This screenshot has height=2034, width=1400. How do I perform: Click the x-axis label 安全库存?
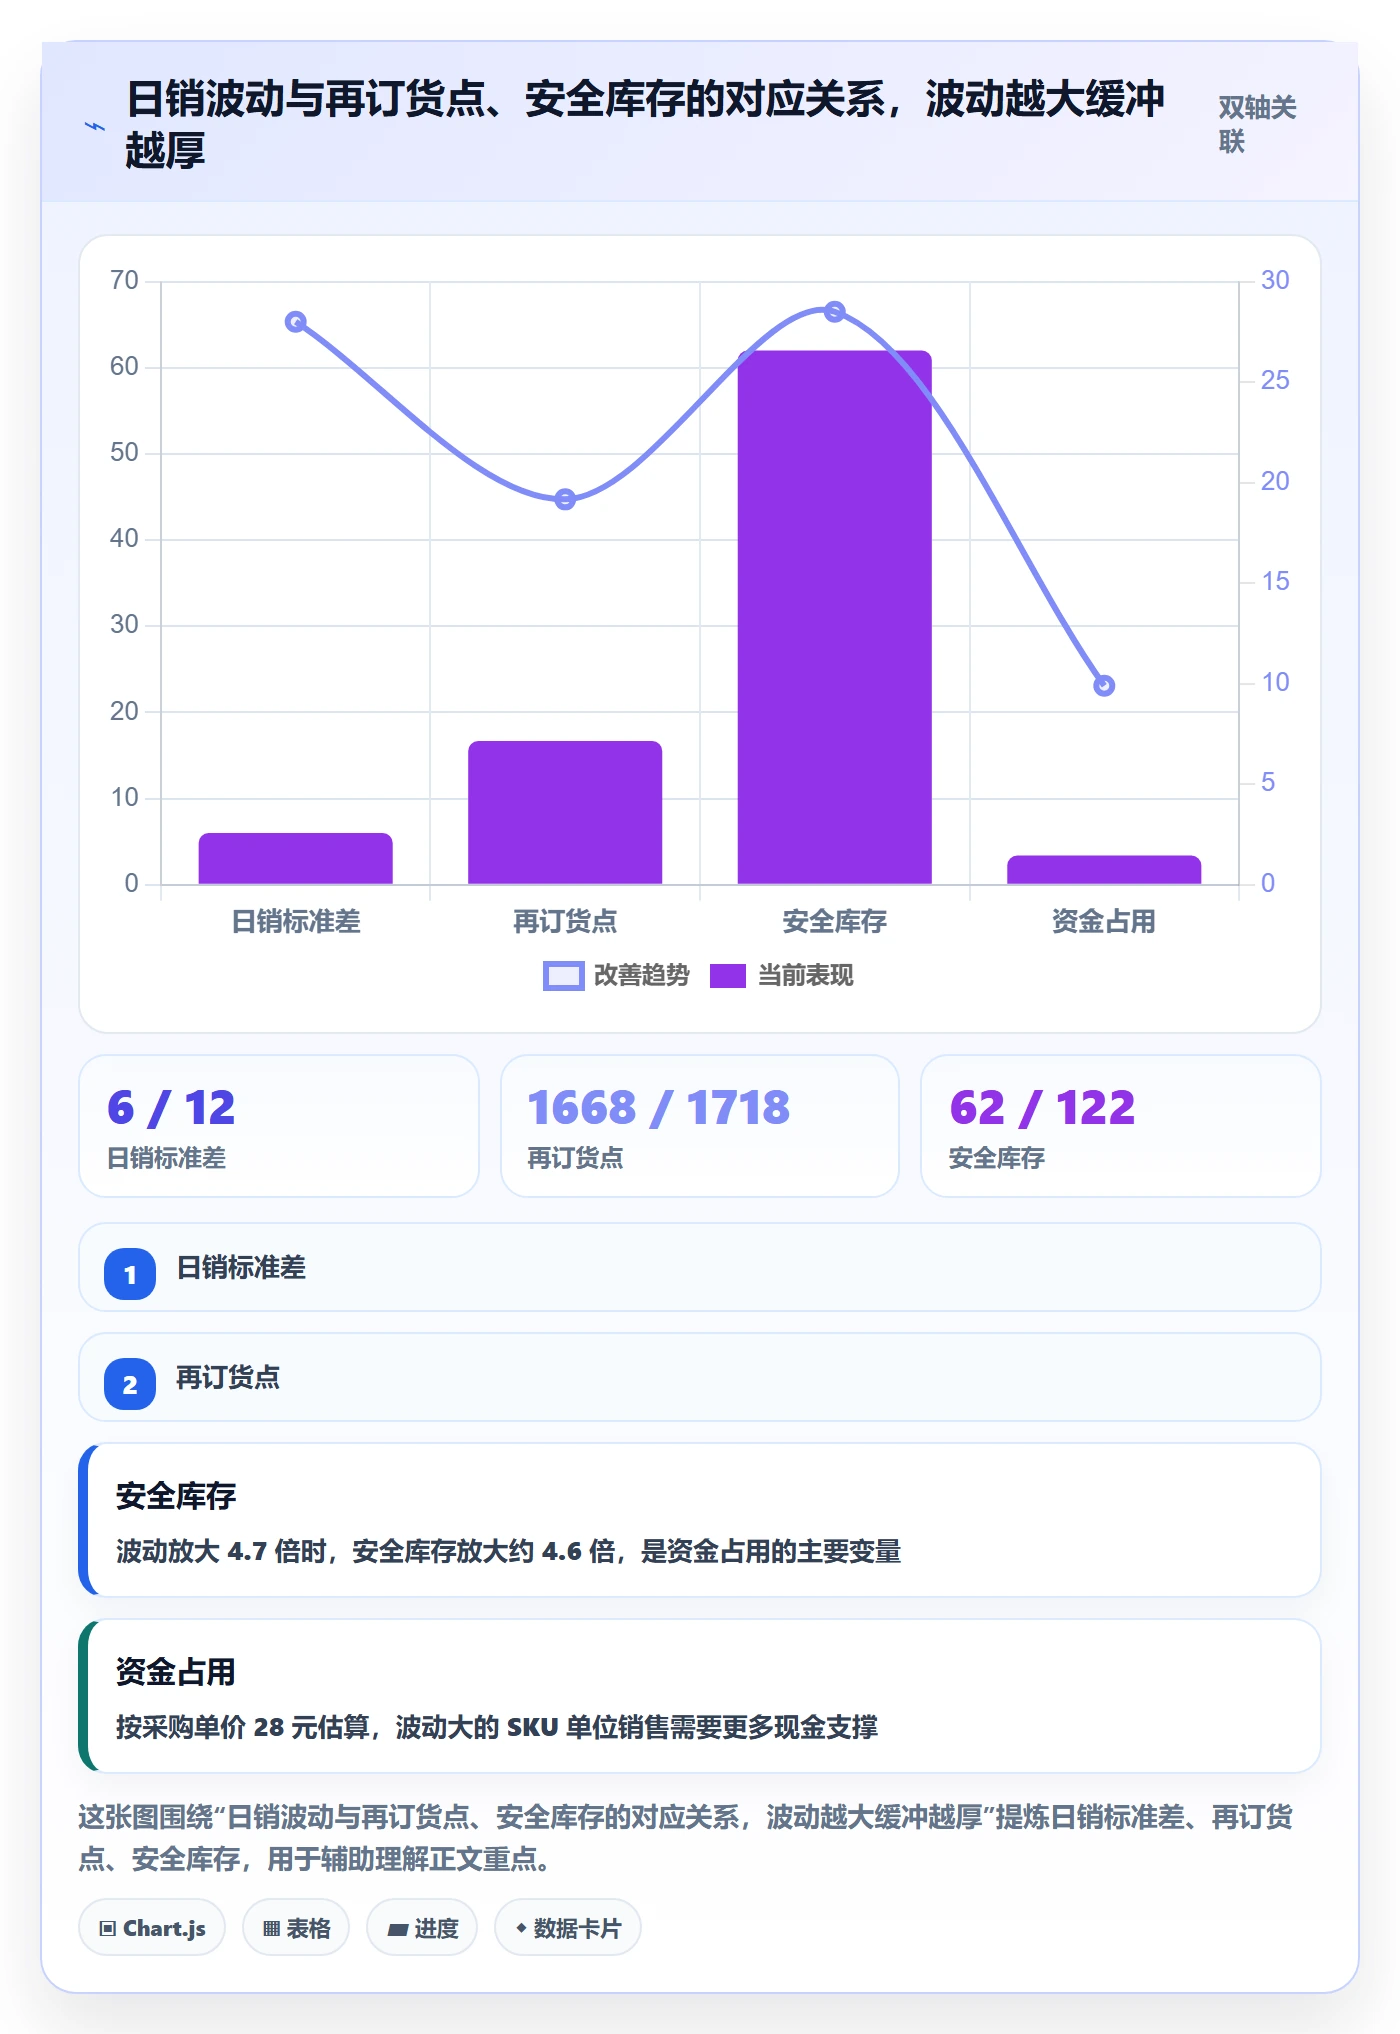(835, 921)
